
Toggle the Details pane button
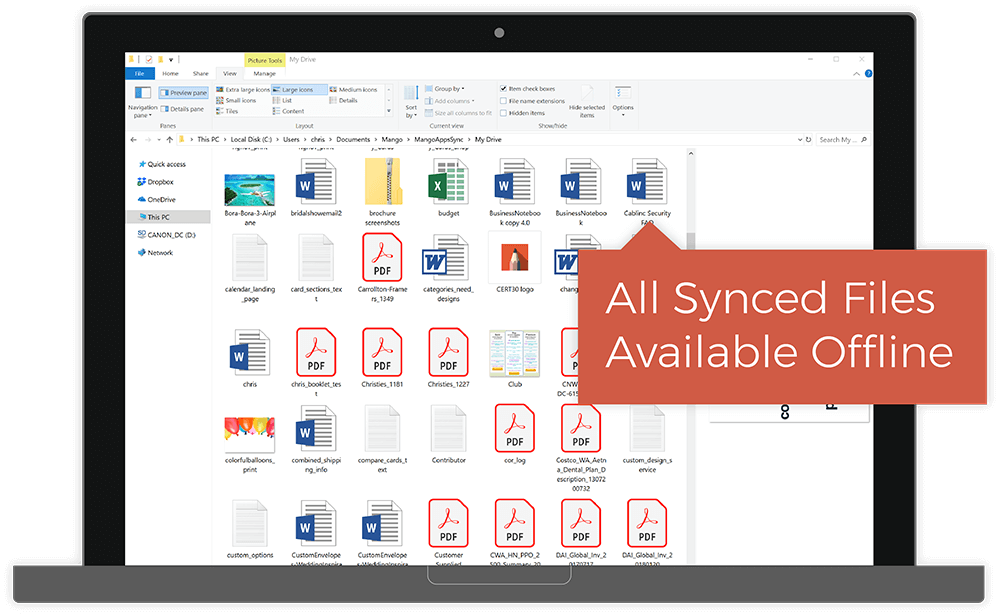[181, 109]
